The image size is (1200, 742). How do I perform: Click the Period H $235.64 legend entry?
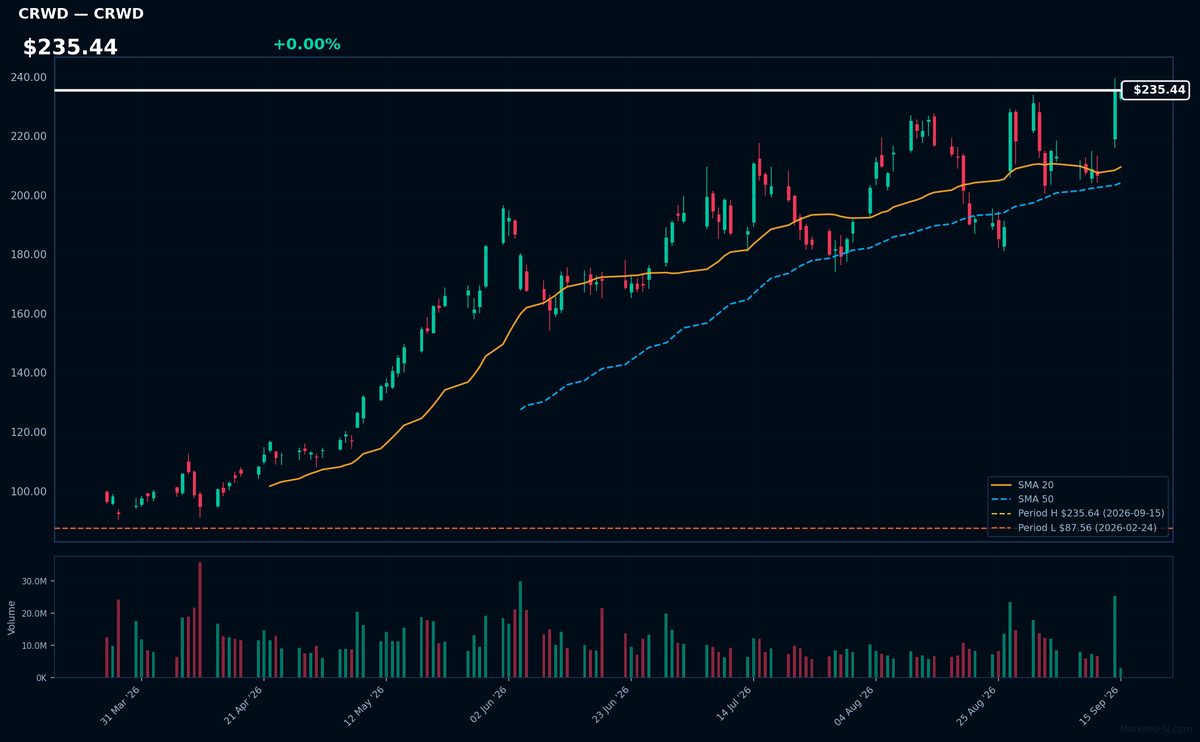pyautogui.click(x=1078, y=513)
